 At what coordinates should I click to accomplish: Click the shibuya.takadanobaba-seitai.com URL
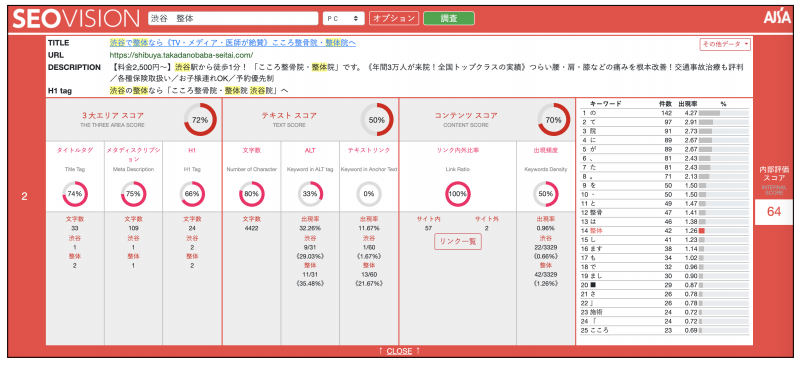point(181,55)
